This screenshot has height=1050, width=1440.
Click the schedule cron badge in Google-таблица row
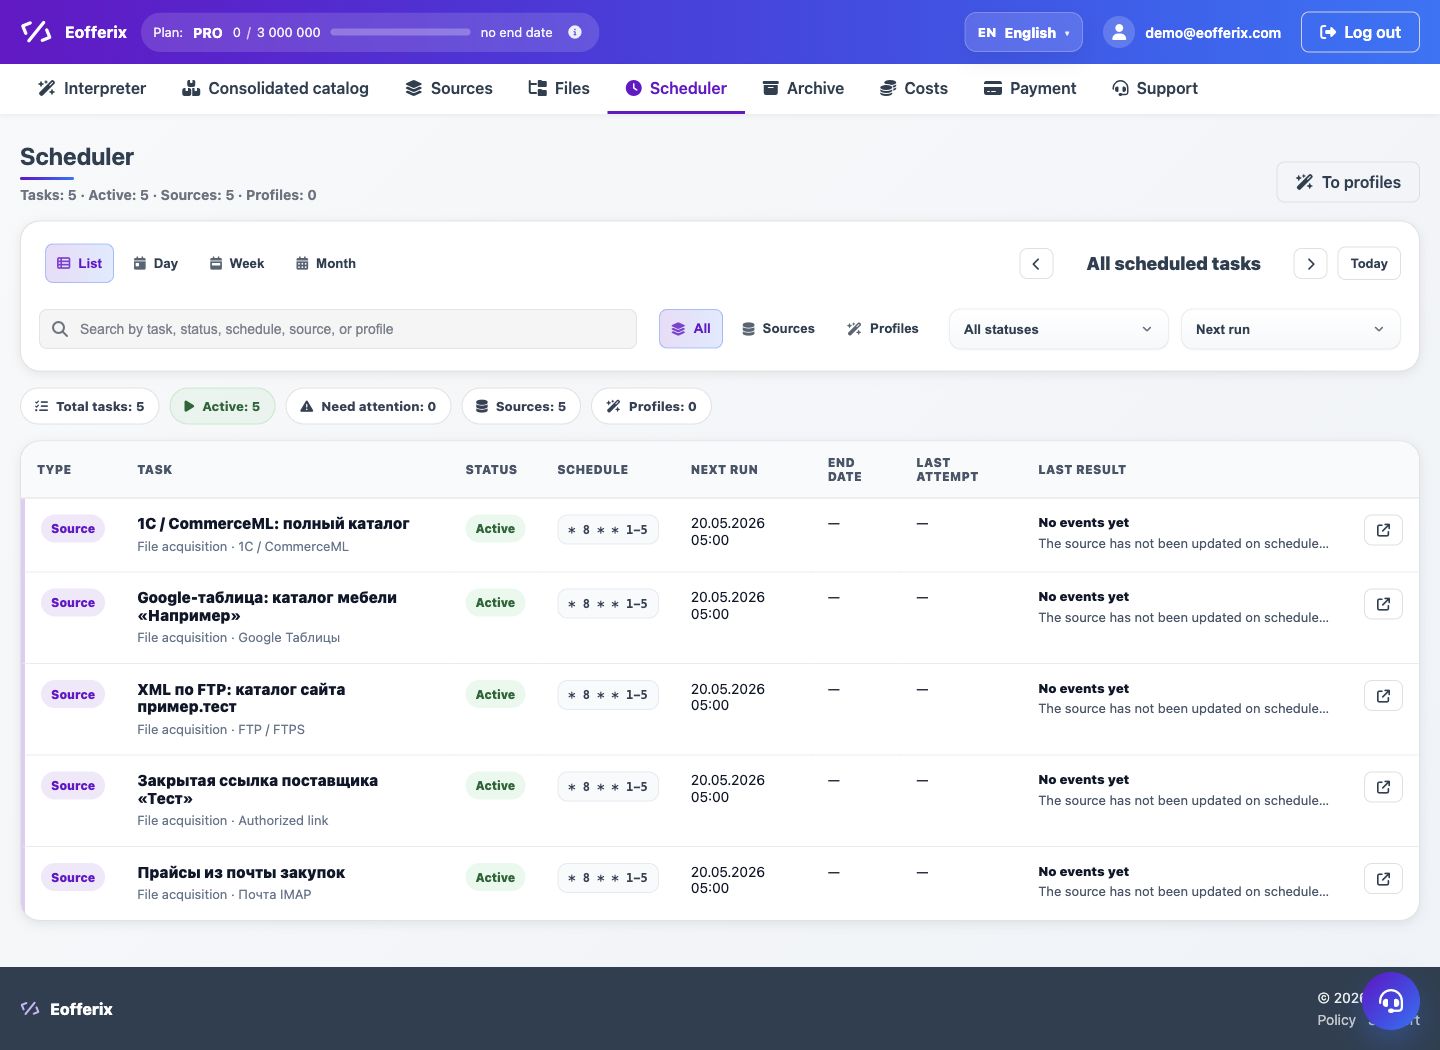coord(608,604)
